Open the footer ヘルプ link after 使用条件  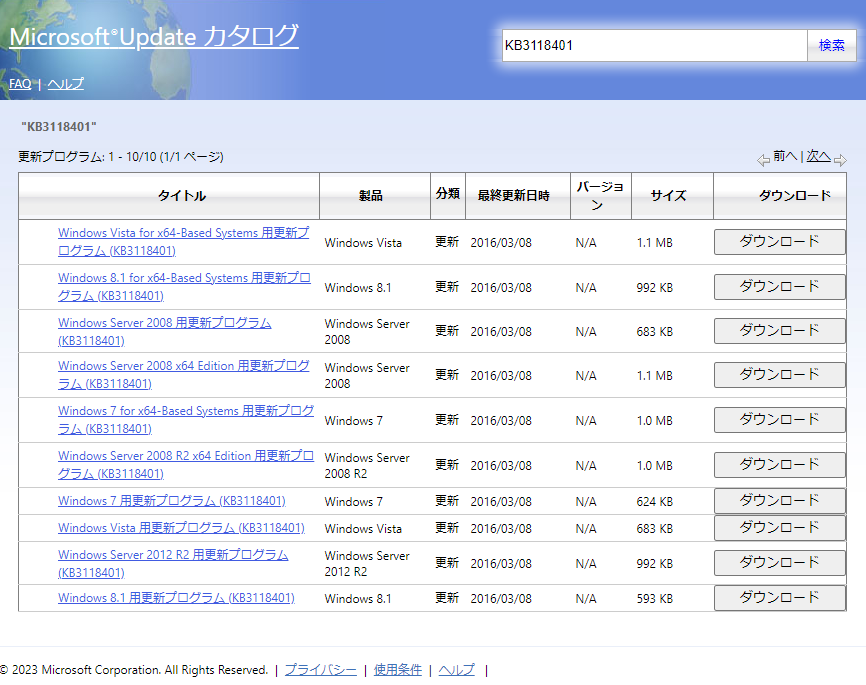click(457, 670)
